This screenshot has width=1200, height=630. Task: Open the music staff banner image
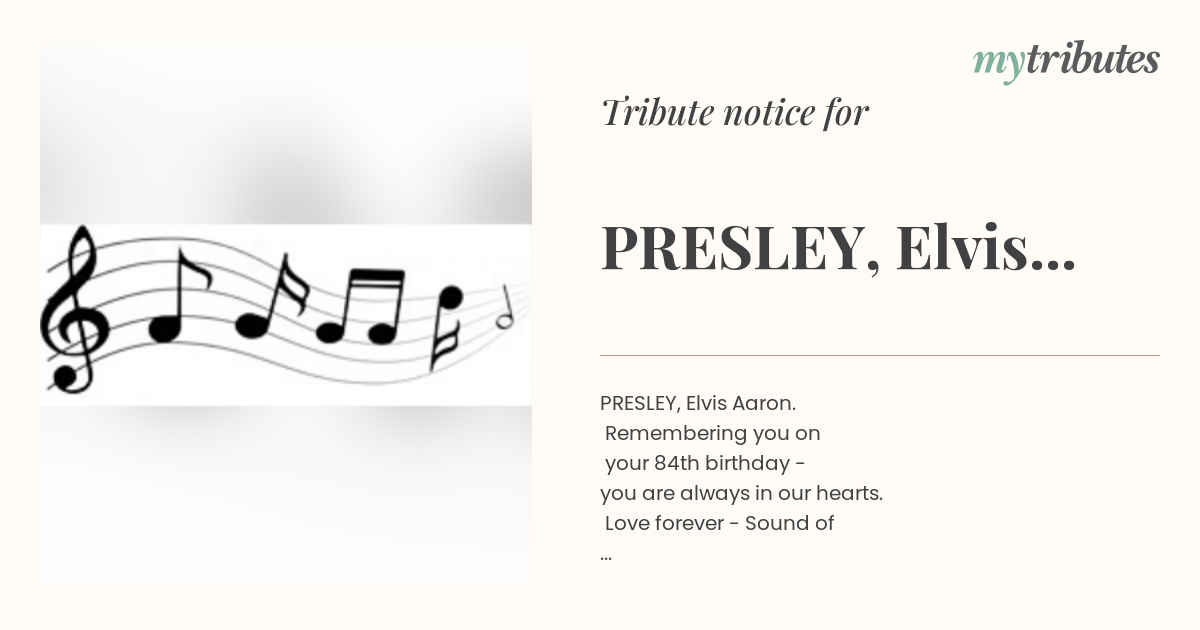coord(286,314)
